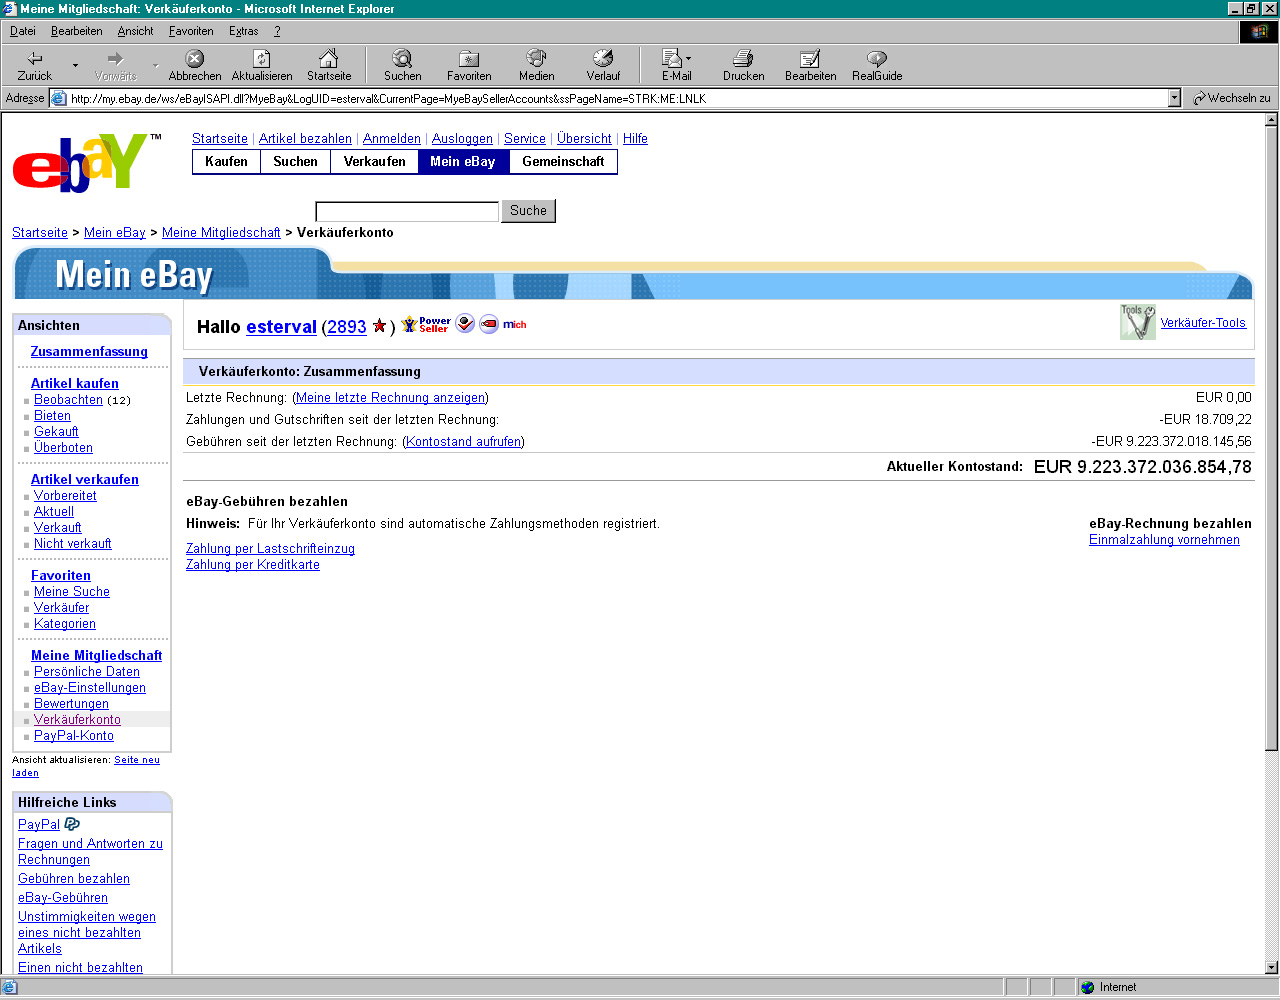Refresh page with Aktualisieren icon

(262, 59)
